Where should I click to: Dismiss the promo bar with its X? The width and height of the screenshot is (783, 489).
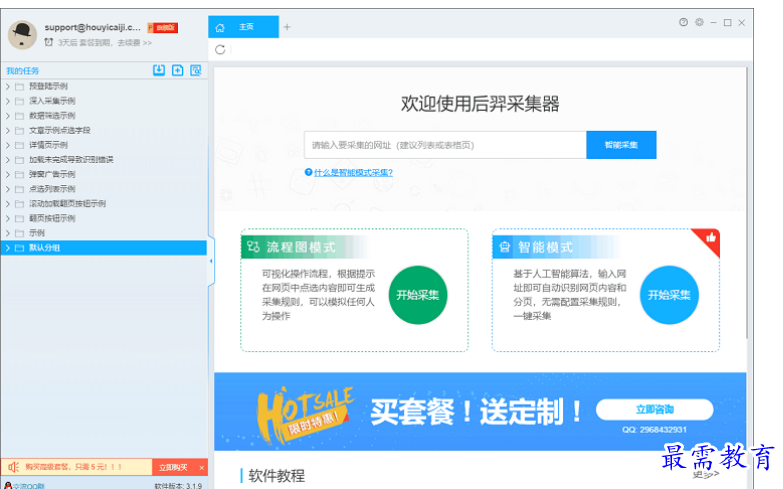pyautogui.click(x=202, y=468)
